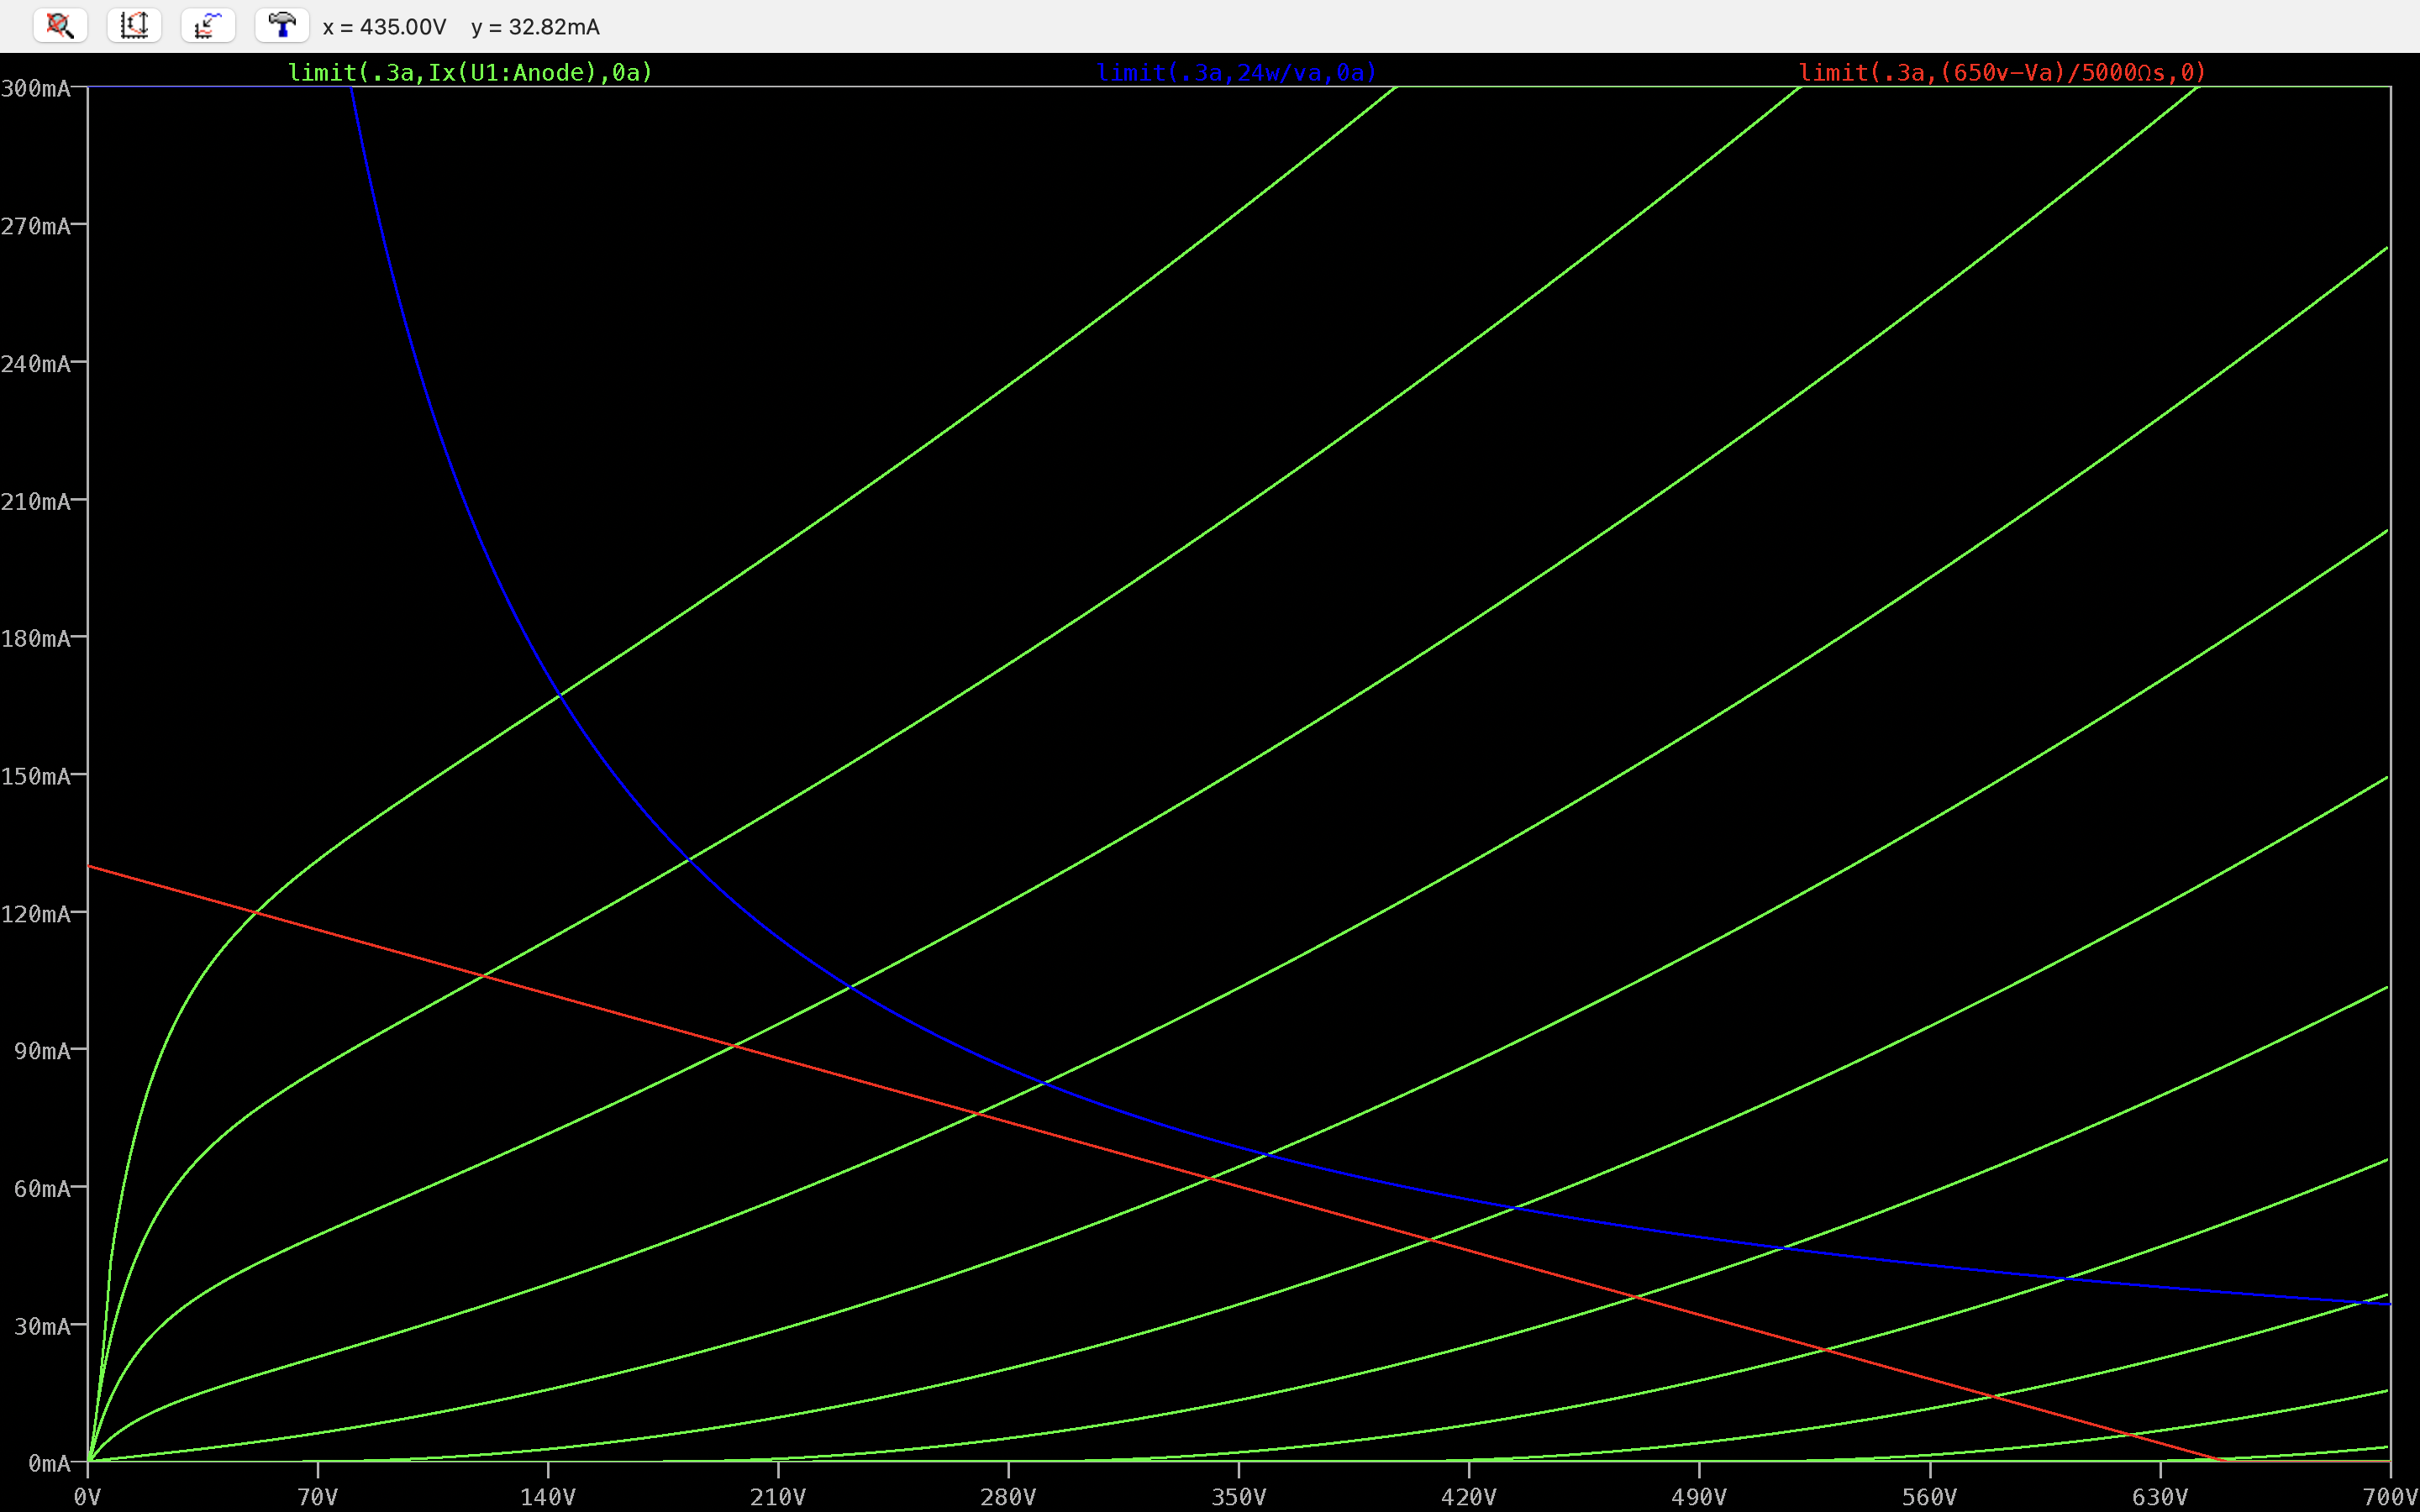Open the hammer control panel icon
The height and width of the screenshot is (1512, 2420).
pos(282,25)
